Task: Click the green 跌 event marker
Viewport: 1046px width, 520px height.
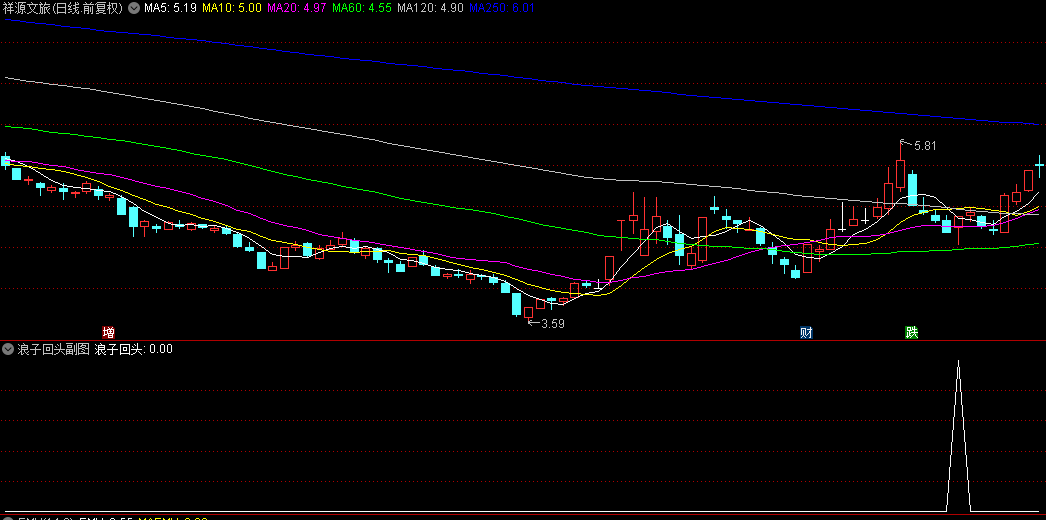Action: (911, 333)
